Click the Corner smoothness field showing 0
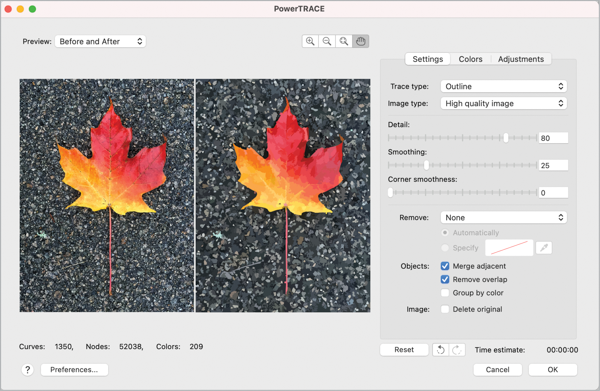This screenshot has height=391, width=600. click(553, 192)
